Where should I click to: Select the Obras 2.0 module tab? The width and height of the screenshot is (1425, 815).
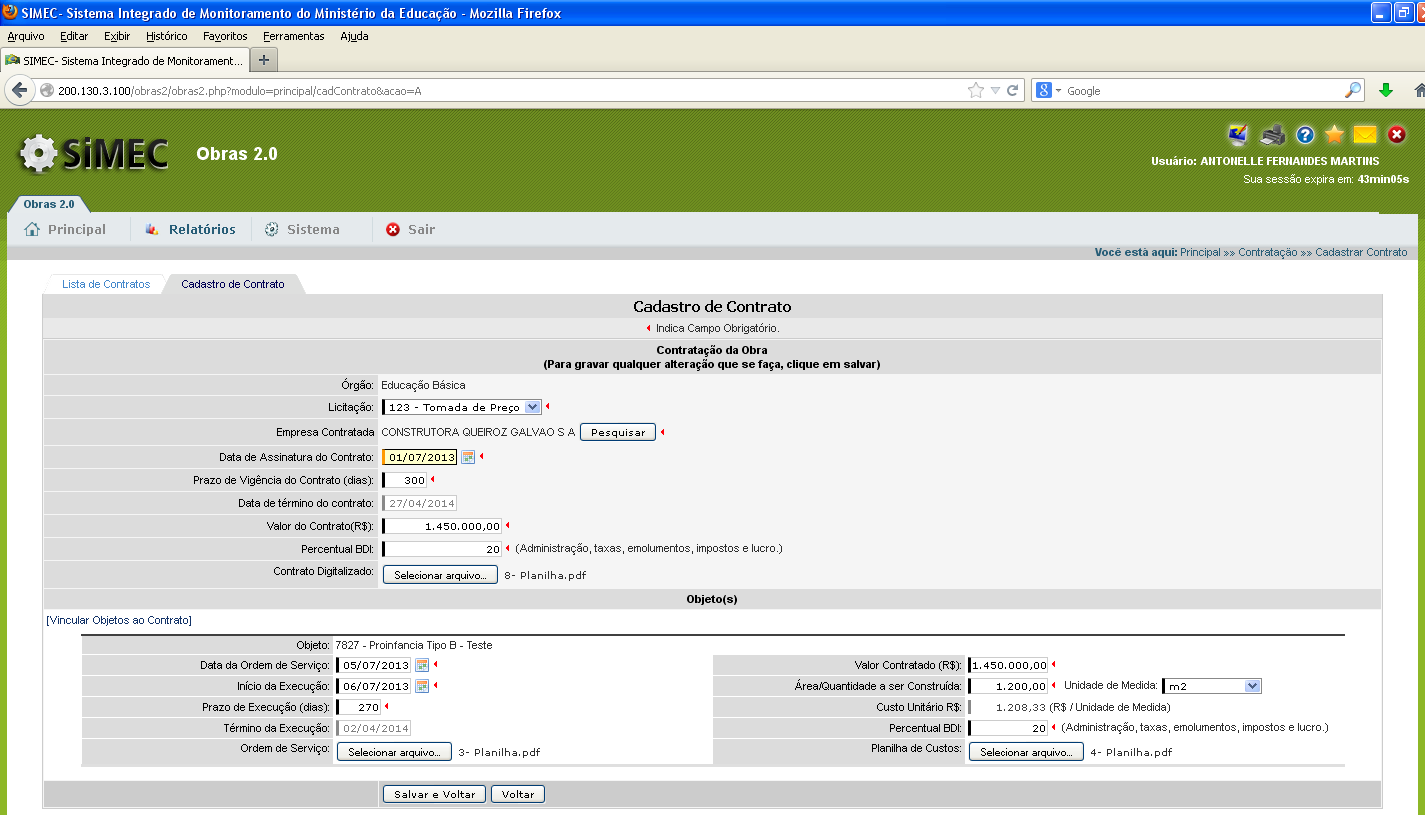[x=49, y=204]
